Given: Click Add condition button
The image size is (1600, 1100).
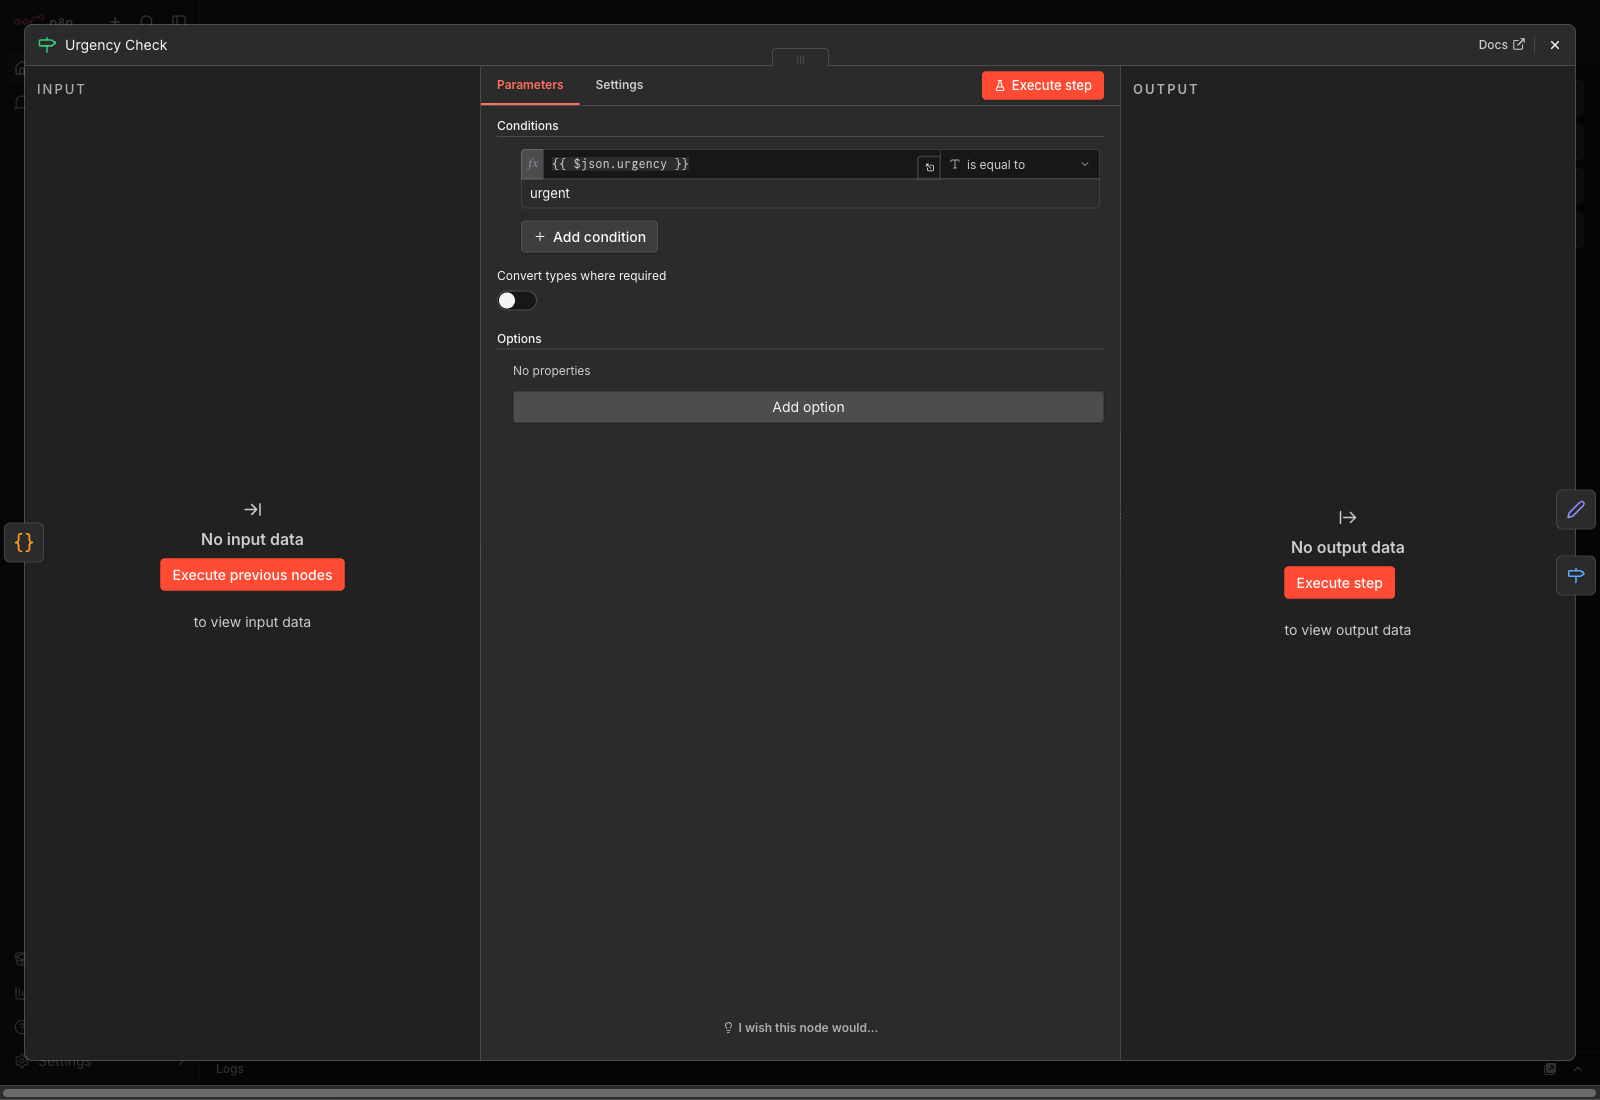Looking at the screenshot, I should click(x=589, y=237).
